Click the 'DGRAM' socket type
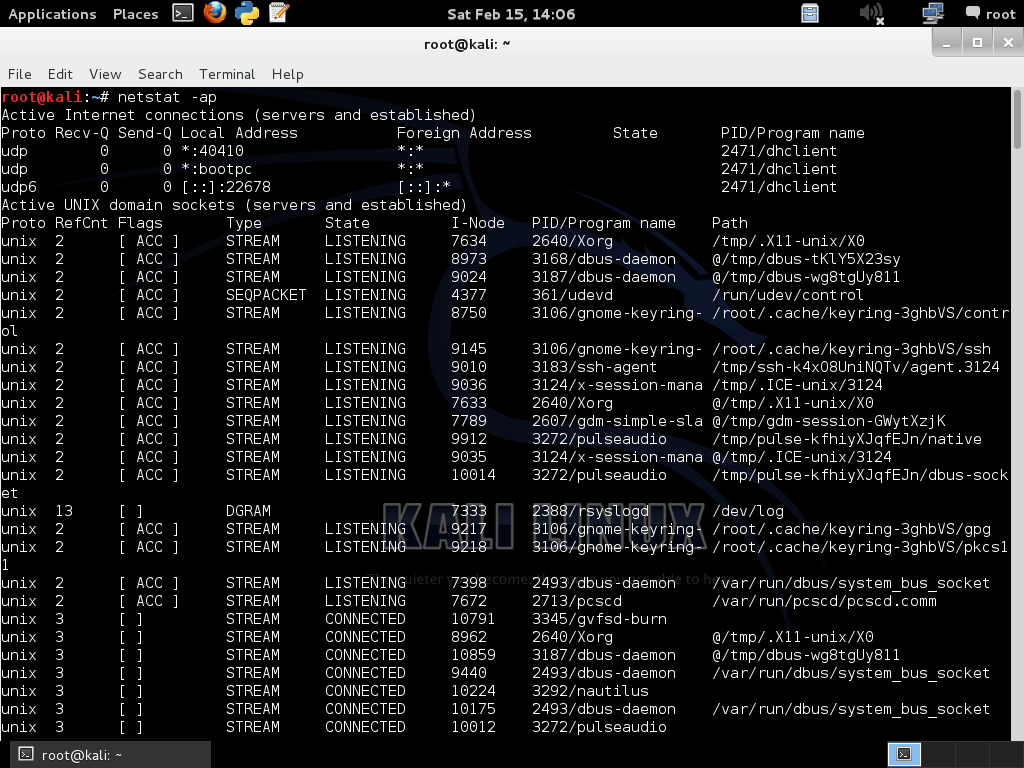Screen dimensions: 1024x768 248,511
